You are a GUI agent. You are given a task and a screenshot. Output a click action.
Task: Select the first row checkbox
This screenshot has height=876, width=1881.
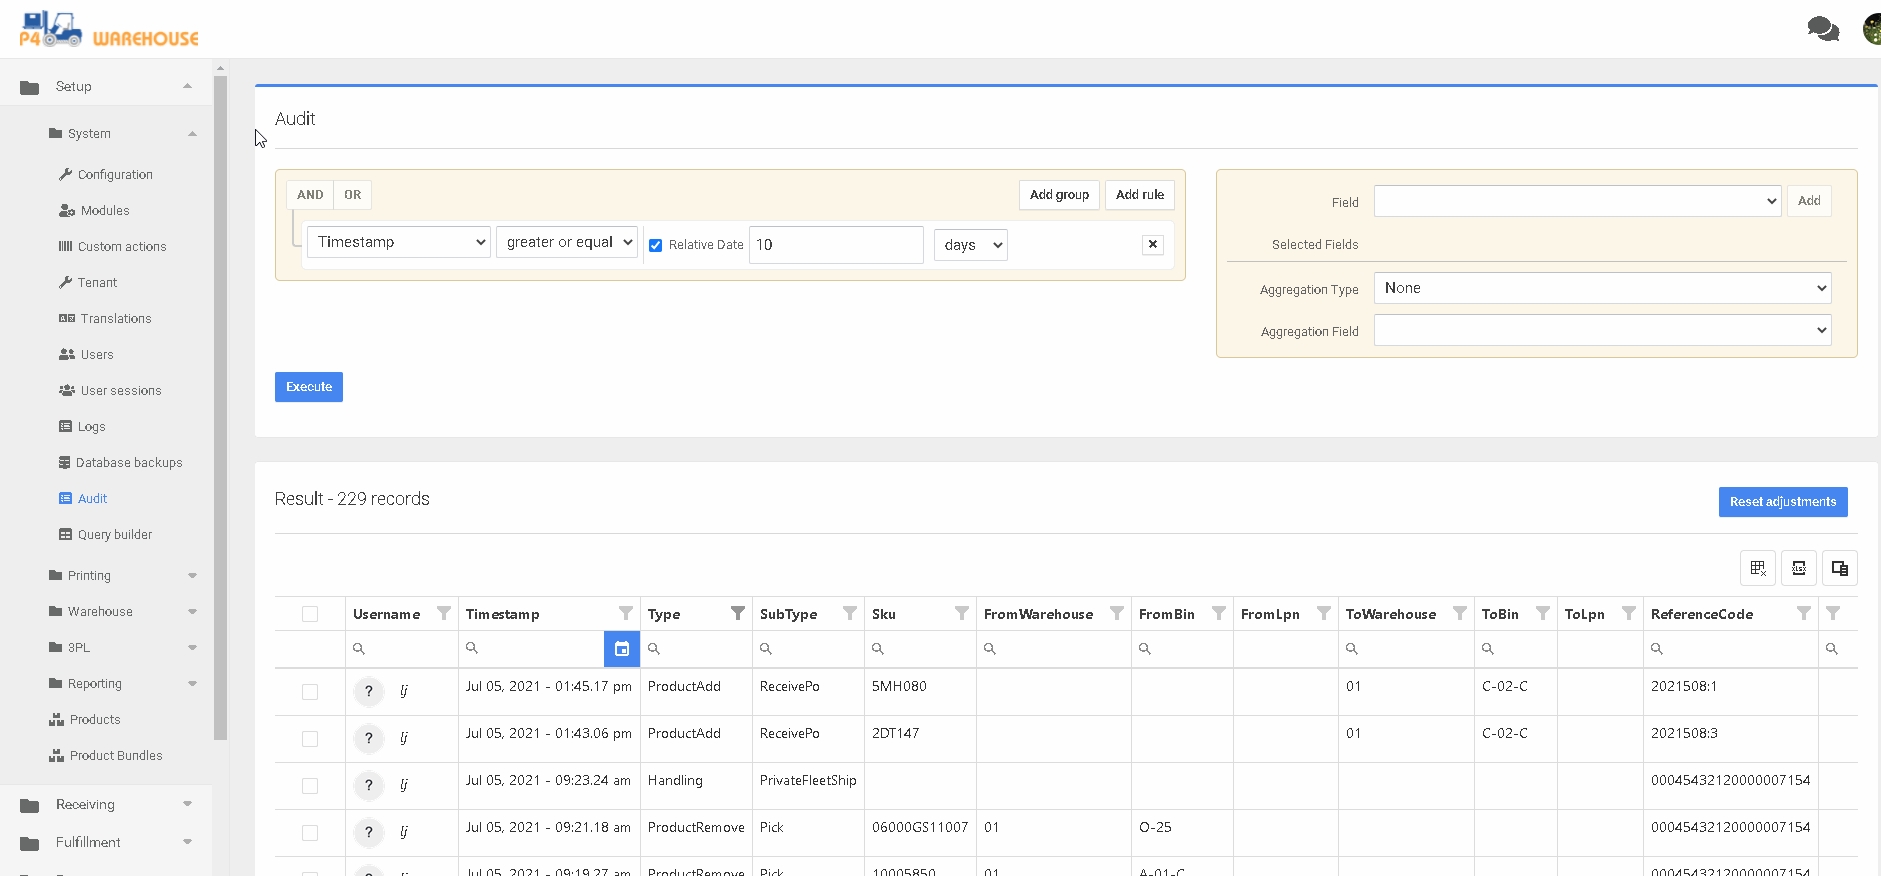(310, 692)
